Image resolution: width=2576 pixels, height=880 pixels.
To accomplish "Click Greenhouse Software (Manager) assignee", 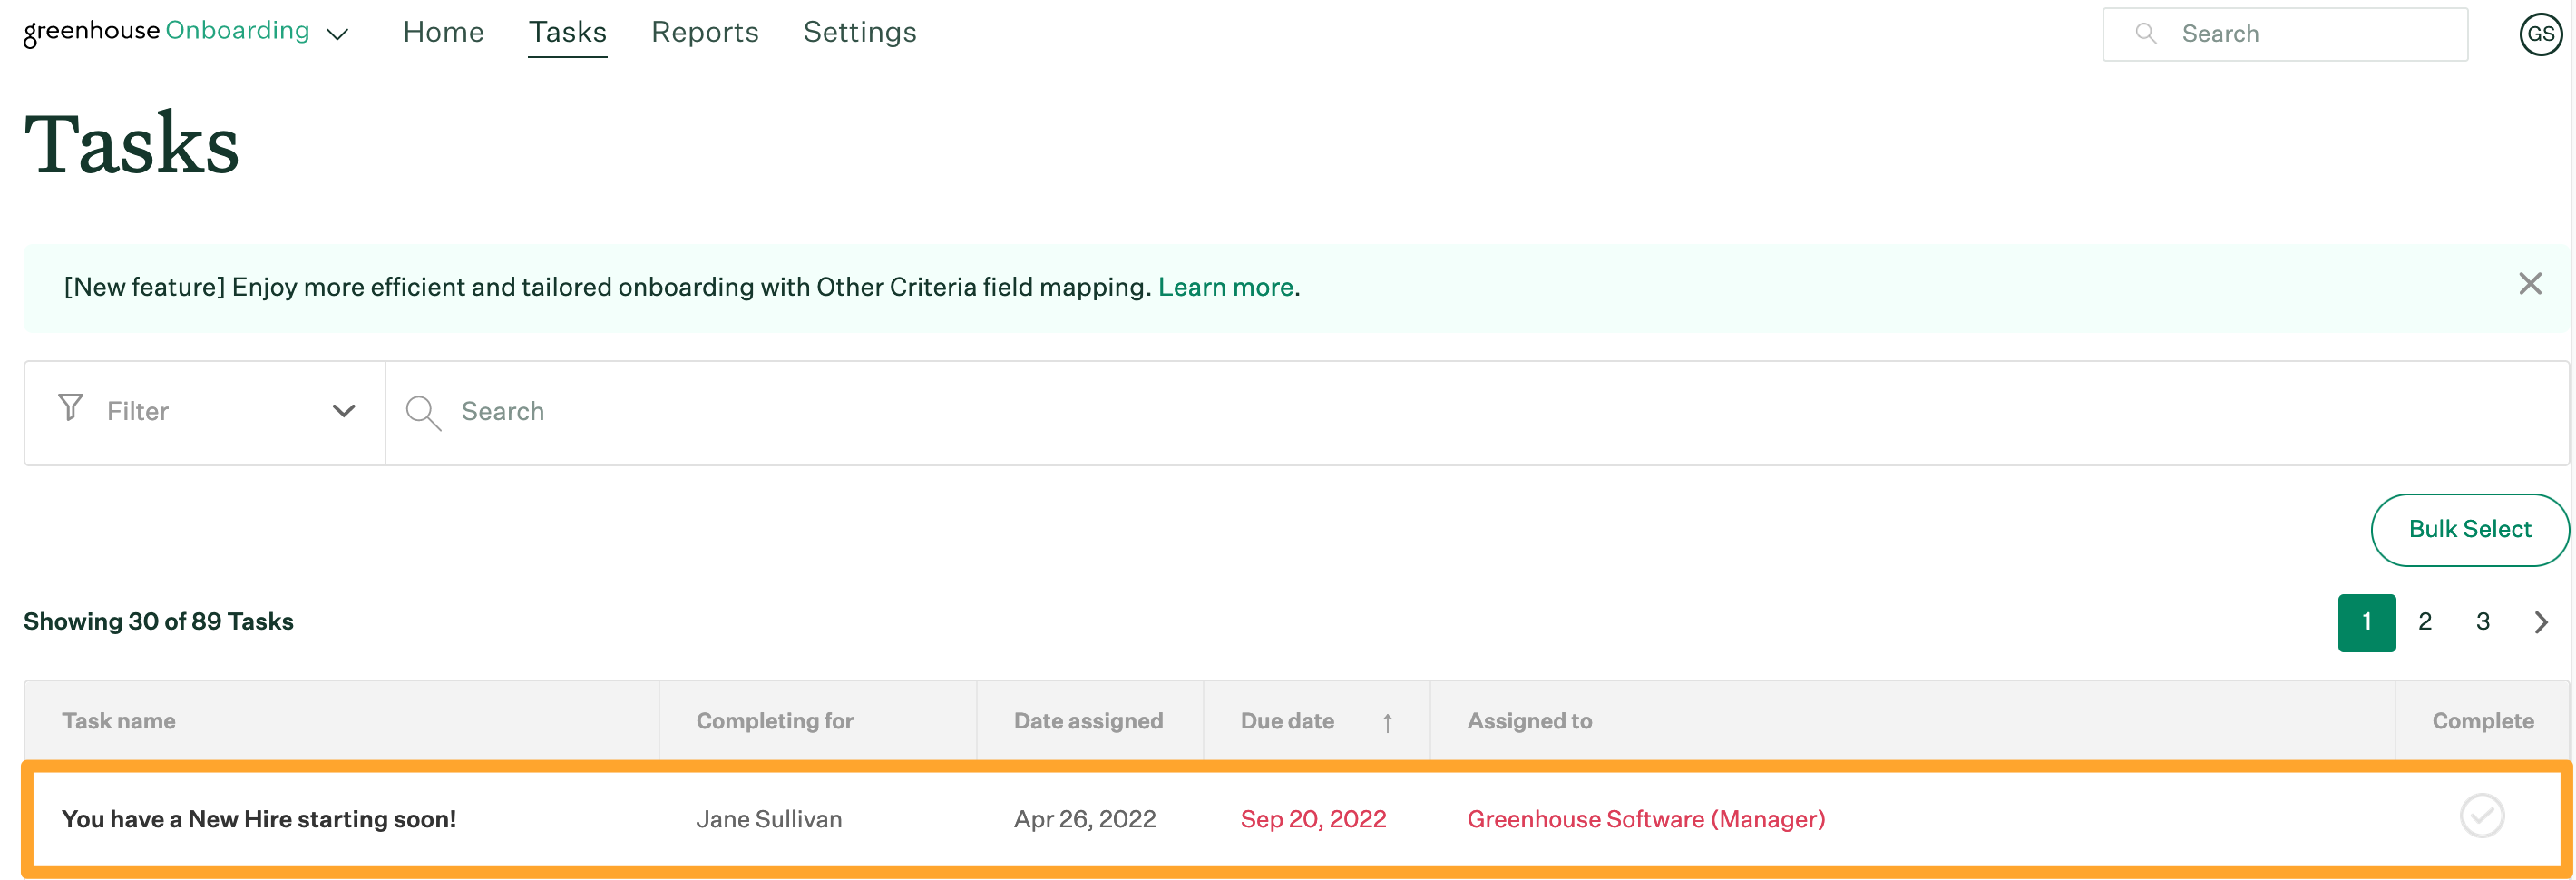I will [1645, 819].
